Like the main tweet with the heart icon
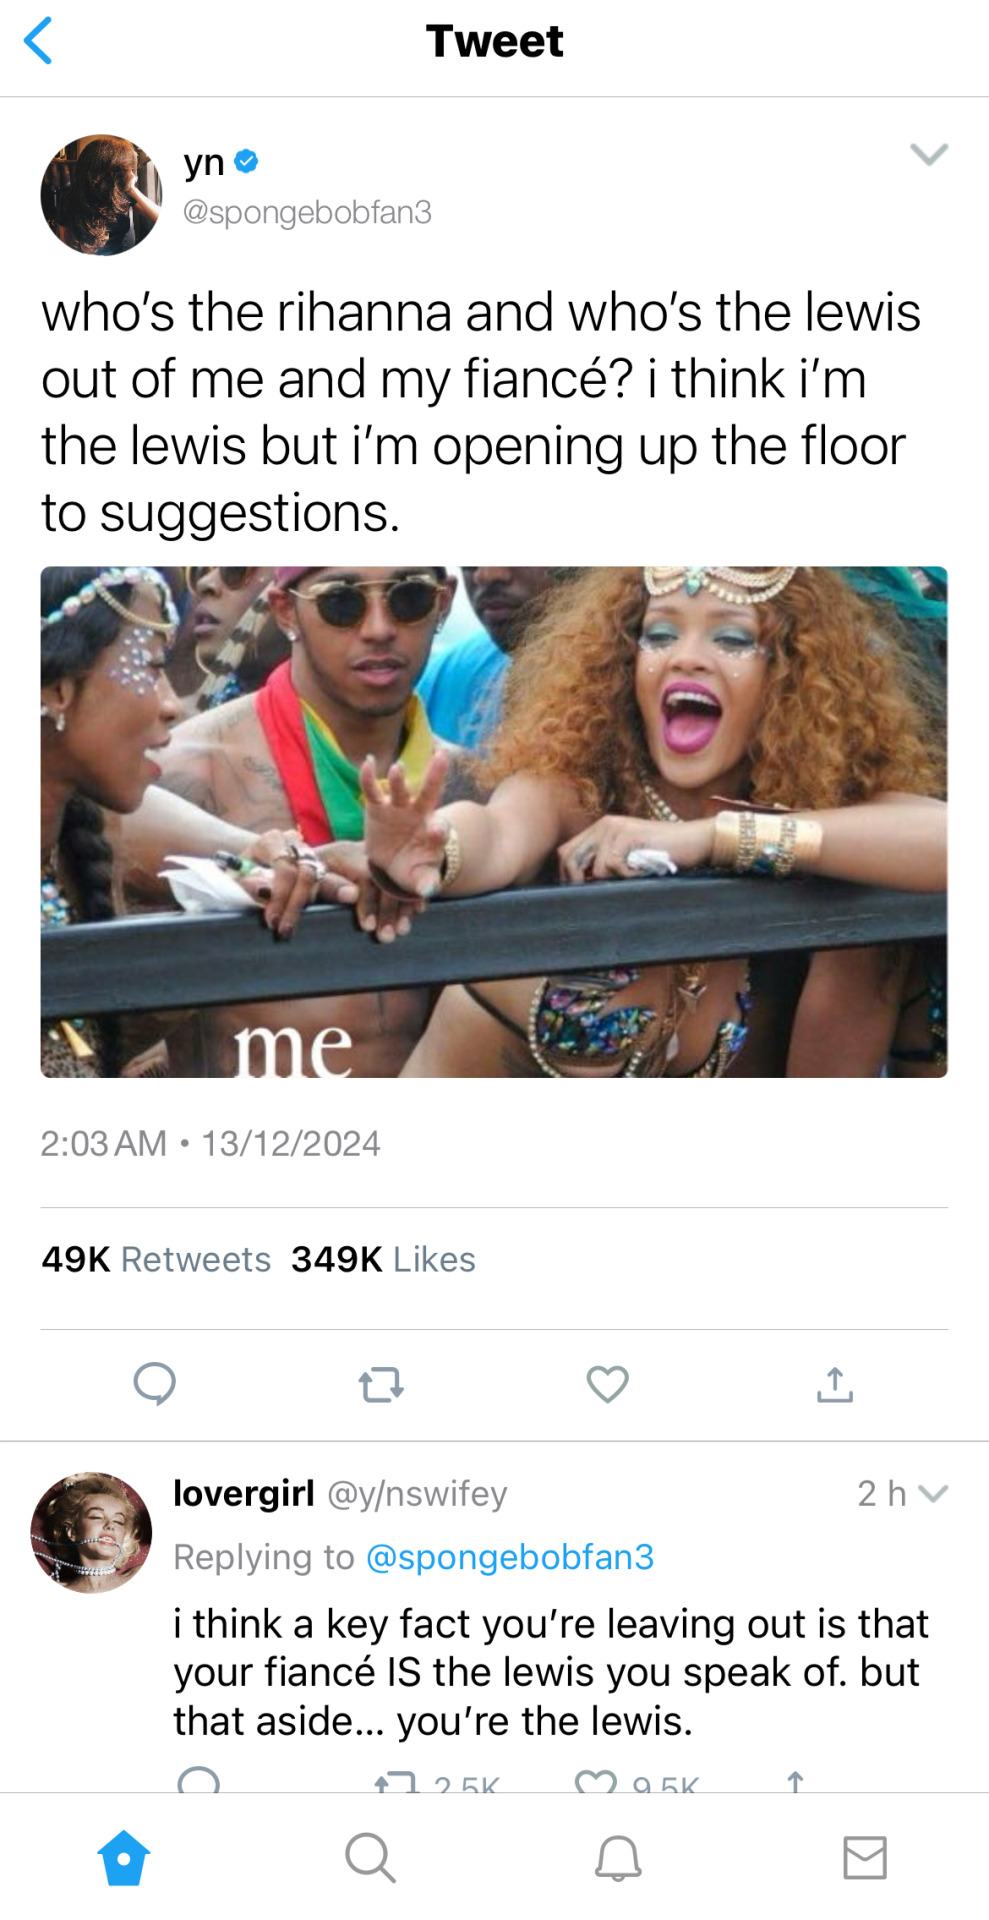 click(x=607, y=1384)
